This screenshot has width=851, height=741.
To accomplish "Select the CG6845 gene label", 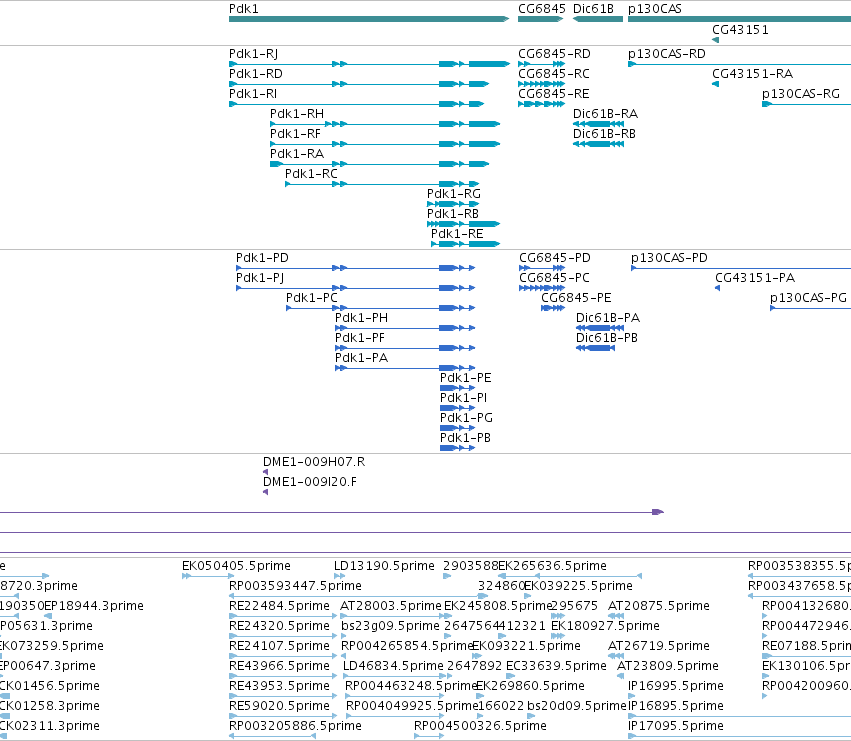I will [542, 9].
